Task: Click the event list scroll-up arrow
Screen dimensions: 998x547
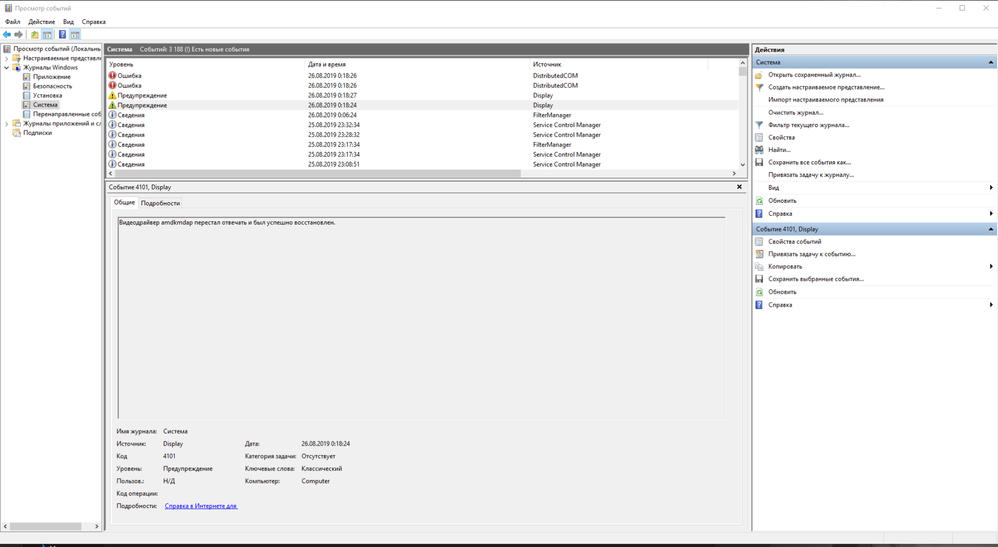Action: [743, 63]
